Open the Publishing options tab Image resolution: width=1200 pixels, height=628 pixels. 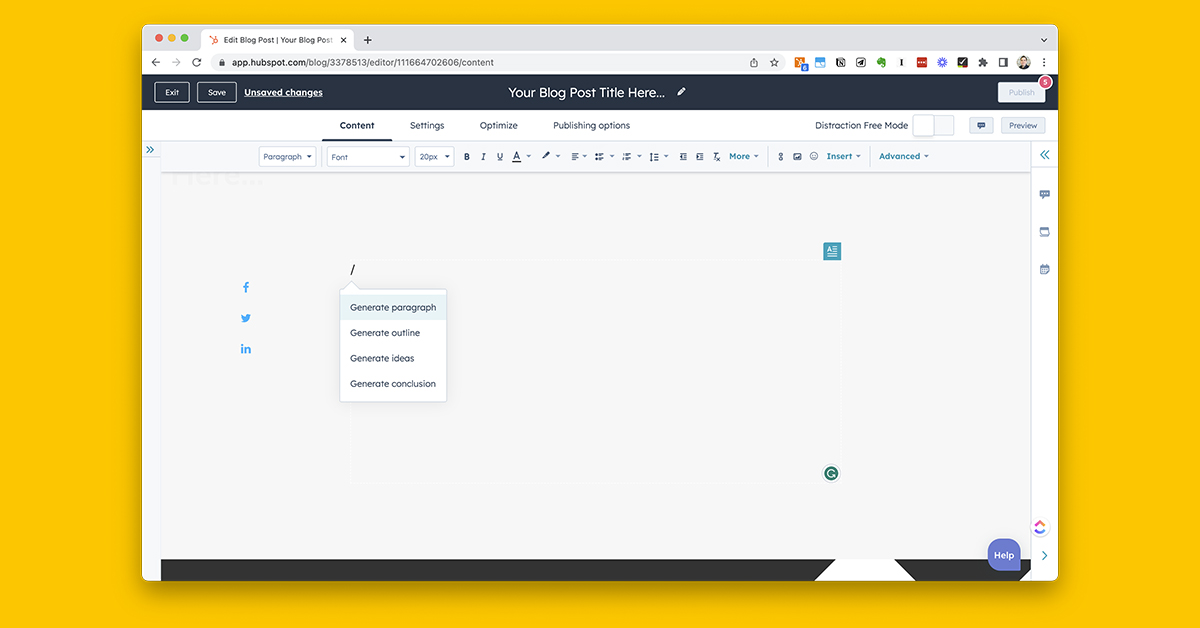(592, 126)
